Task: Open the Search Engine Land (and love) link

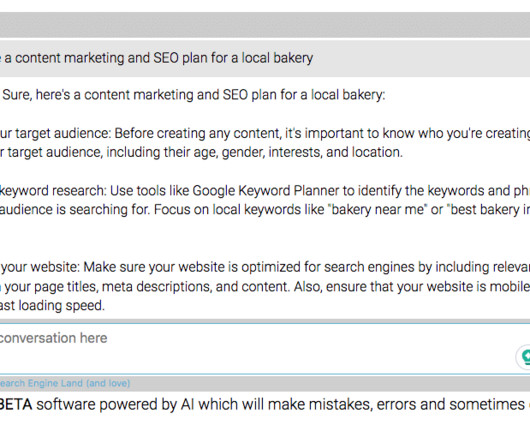Action: (65, 383)
